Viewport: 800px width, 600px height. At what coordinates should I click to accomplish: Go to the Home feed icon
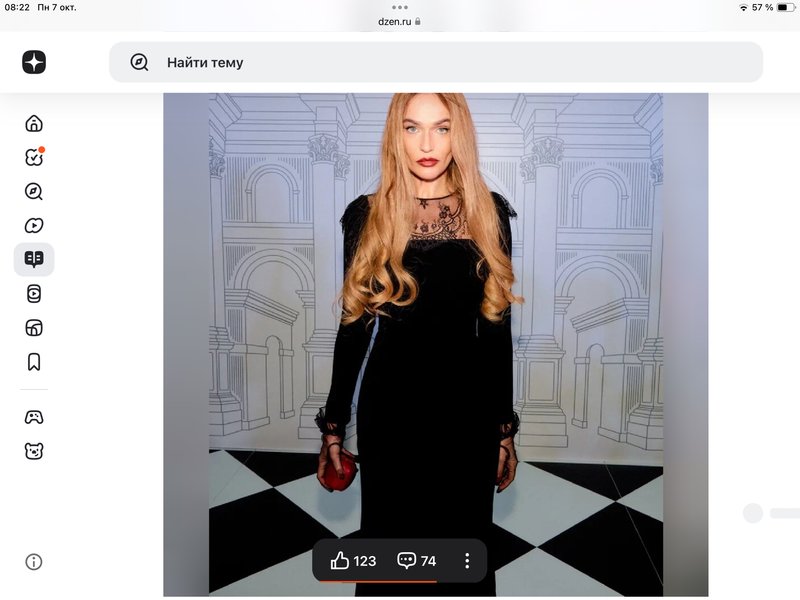point(34,123)
